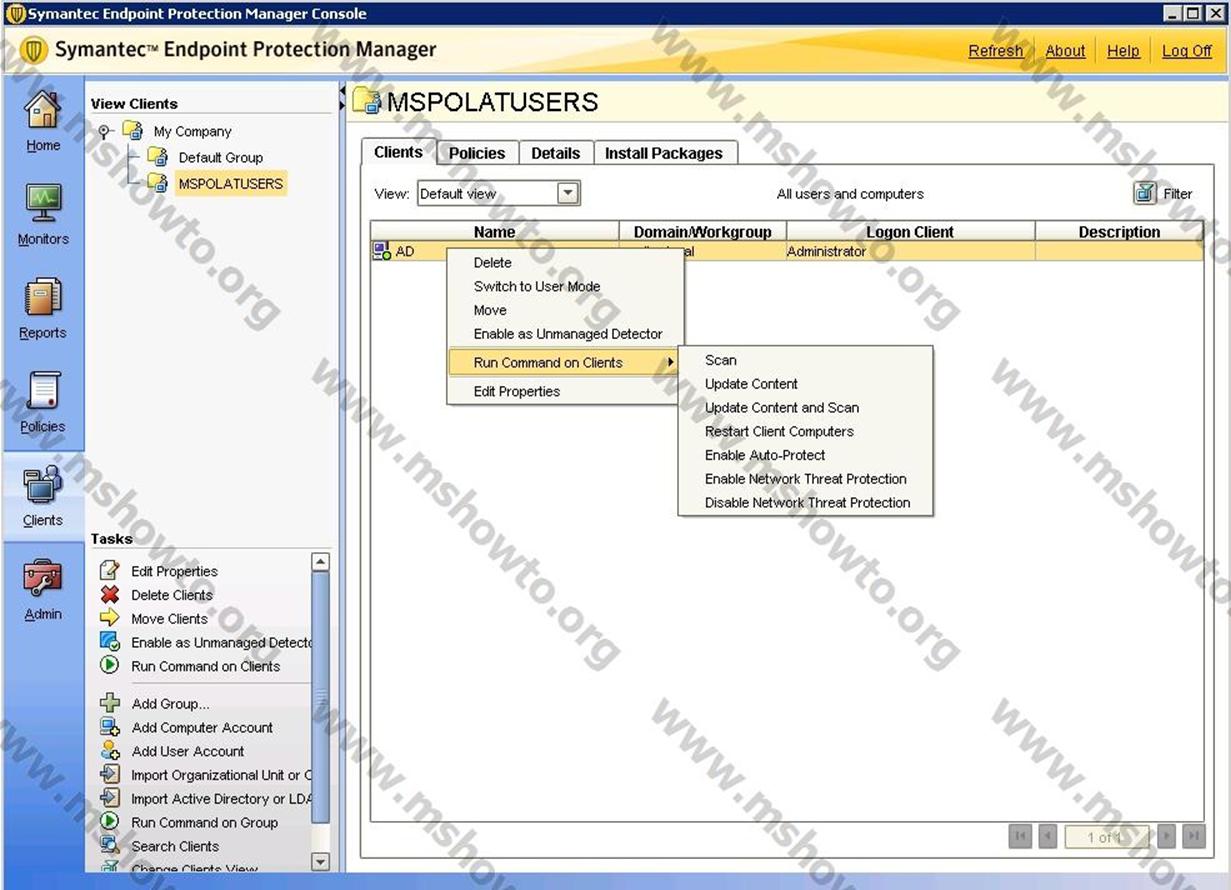Viewport: 1231px width, 890px height.
Task: Sort by the Name column header
Action: pos(495,232)
